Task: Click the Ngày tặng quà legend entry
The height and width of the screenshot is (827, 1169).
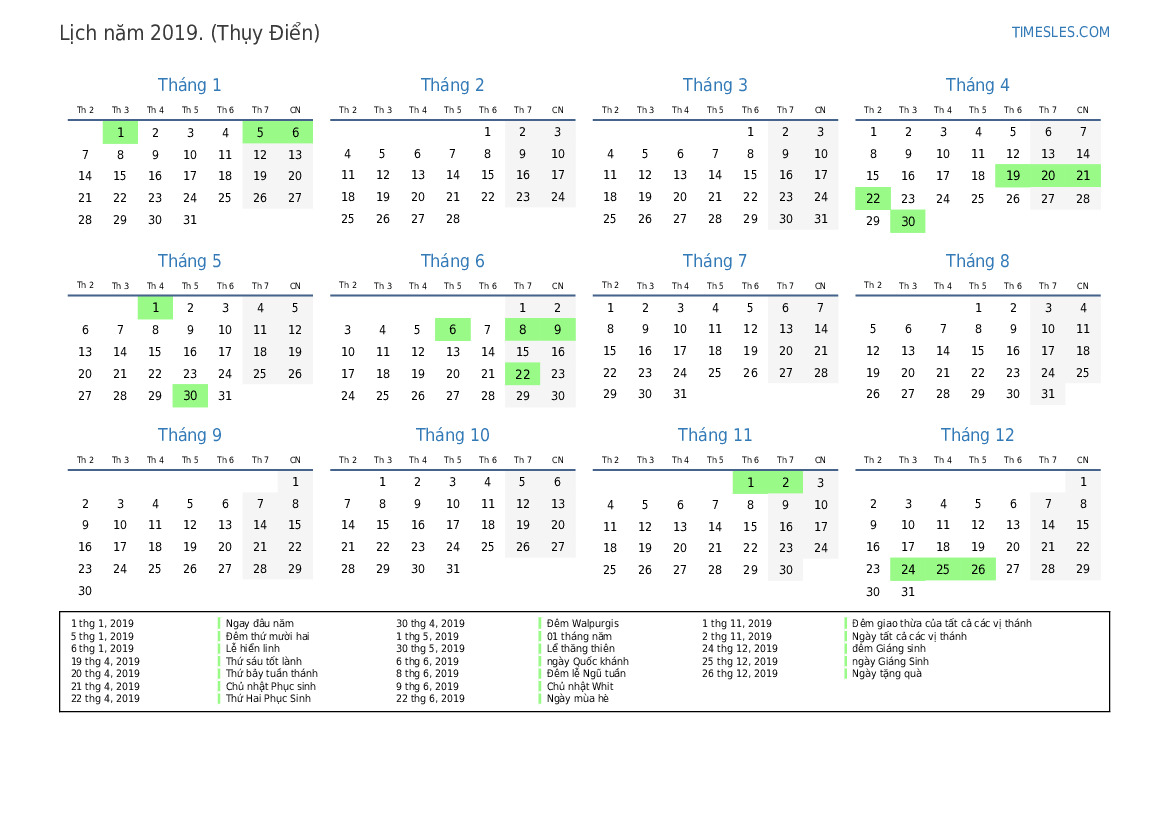Action: (887, 674)
